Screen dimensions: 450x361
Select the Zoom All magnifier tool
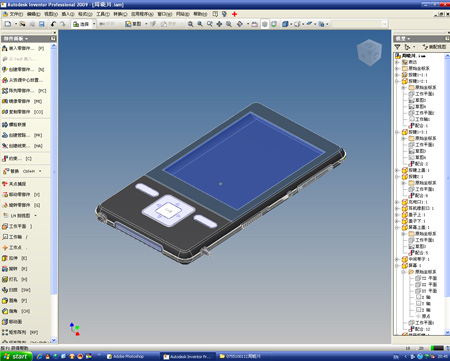[190, 24]
